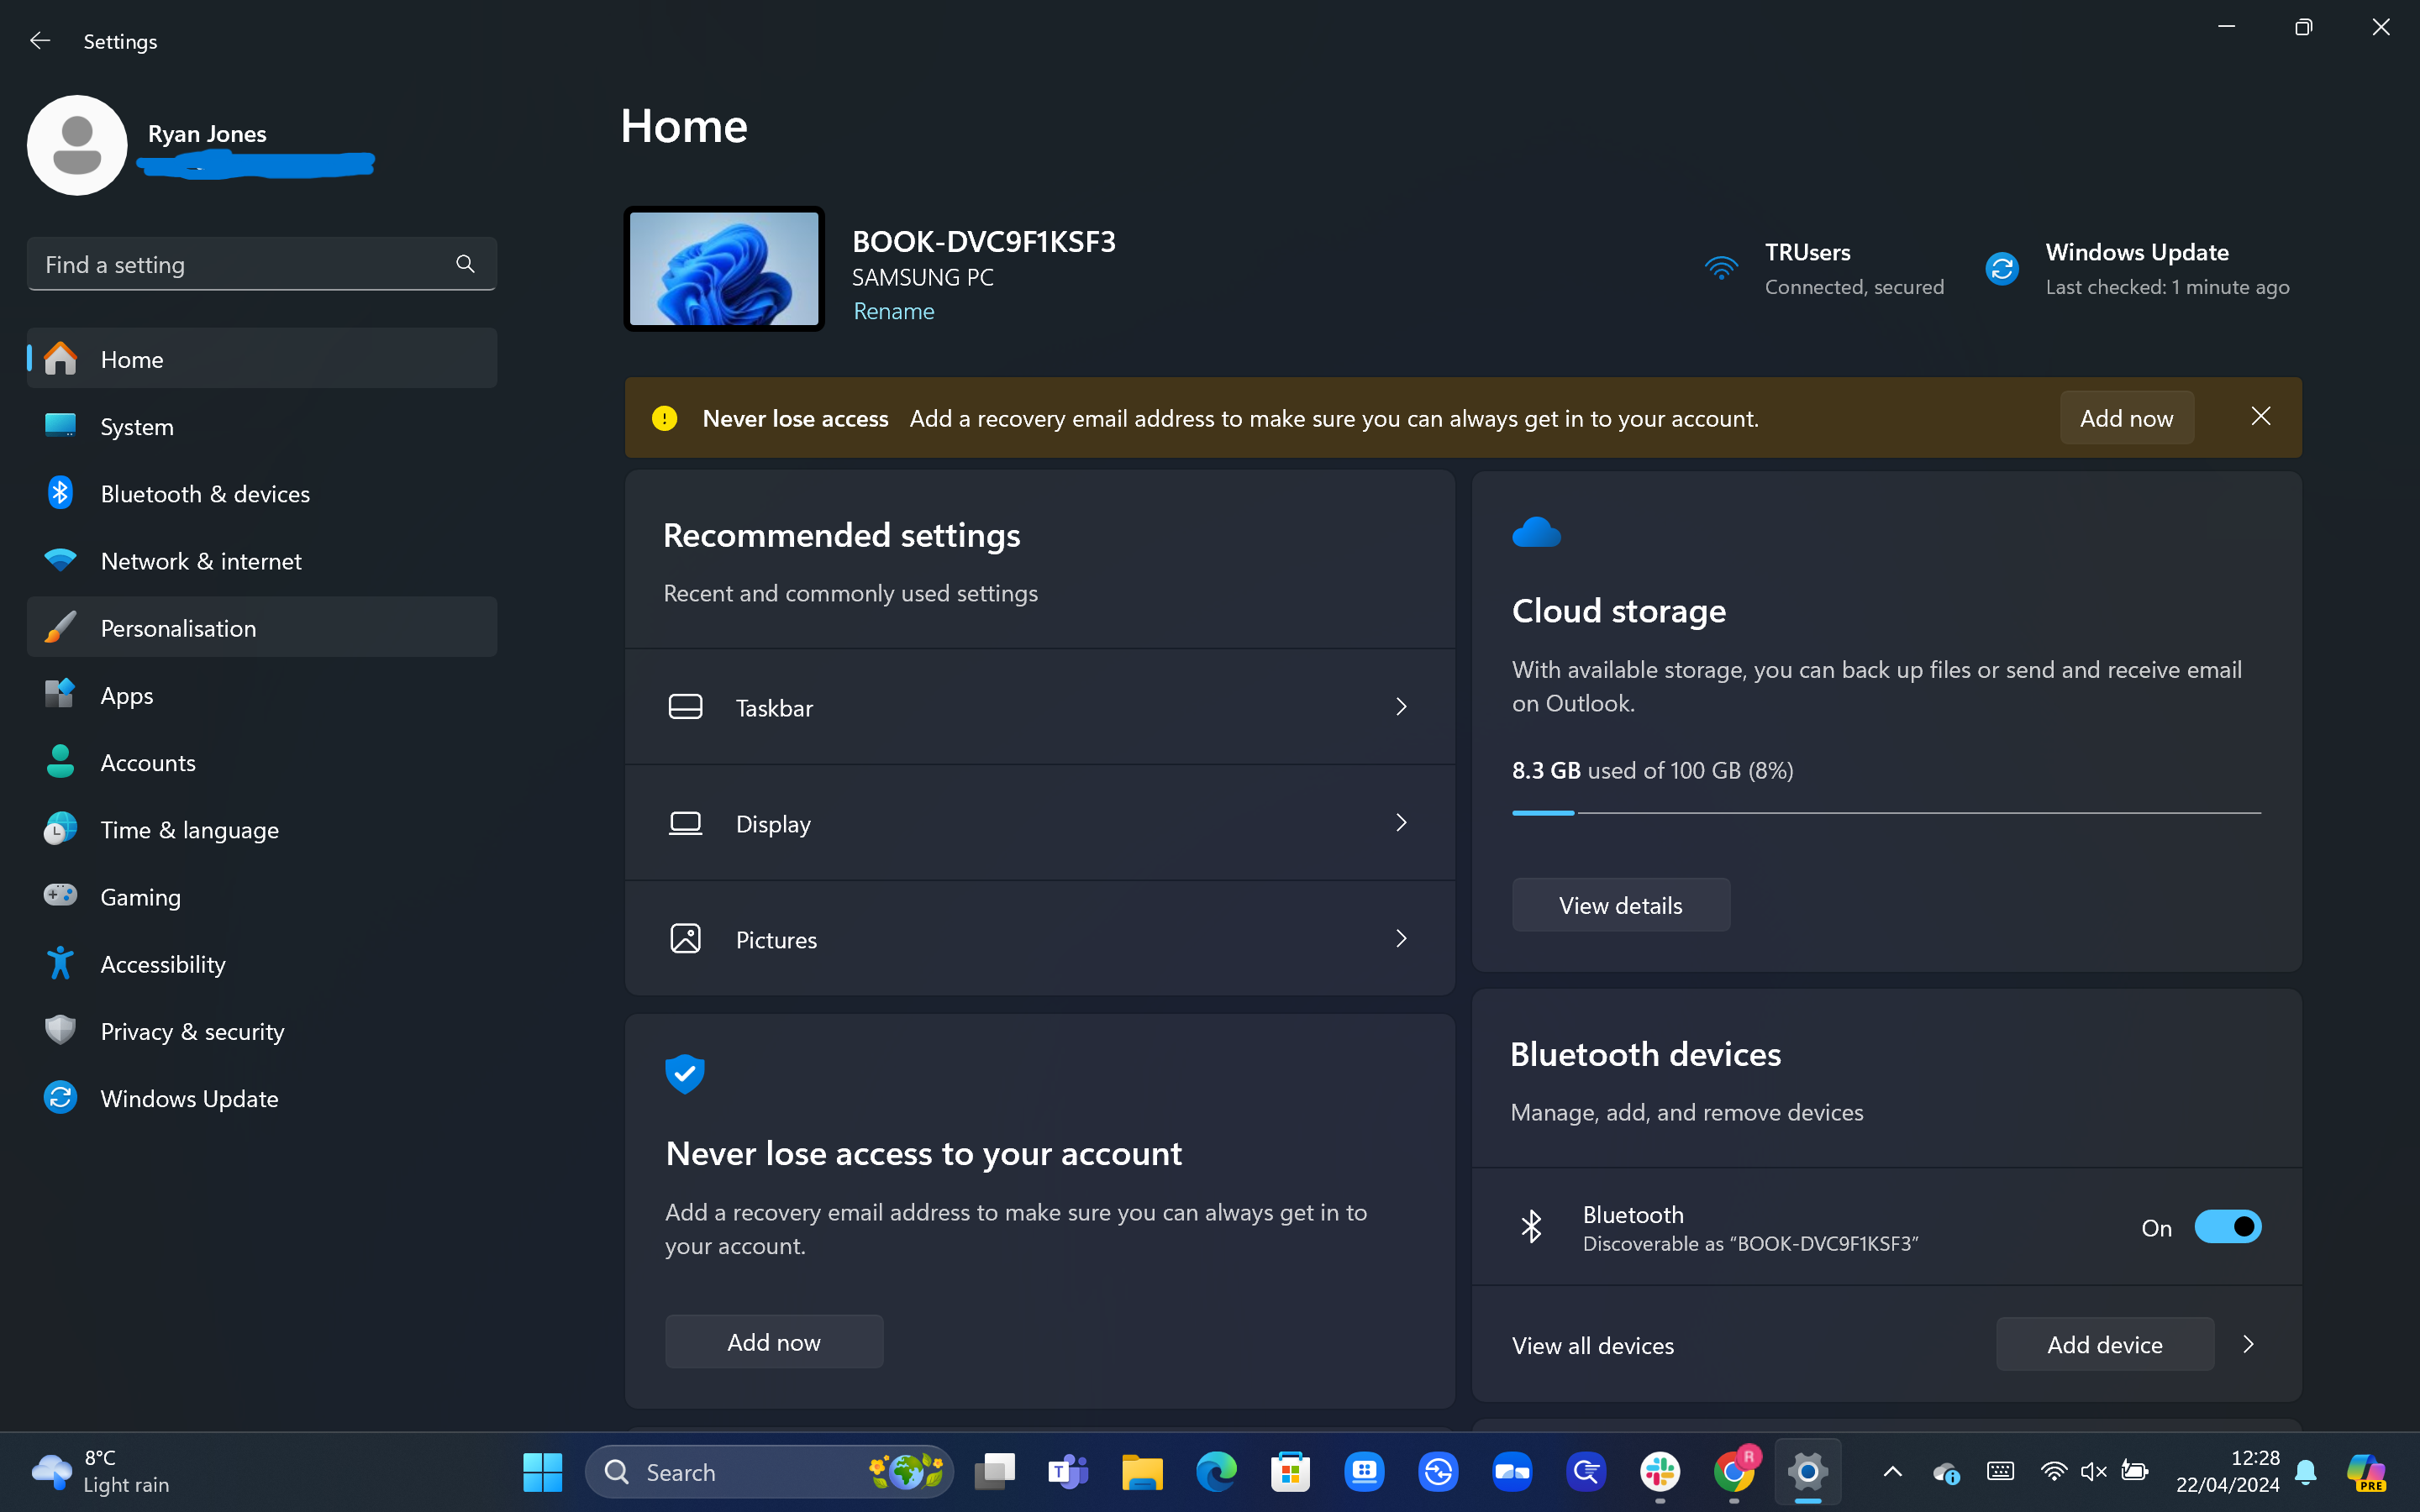Click the blue shield checkmark icon
This screenshot has width=2420, height=1512.
pos(685,1074)
